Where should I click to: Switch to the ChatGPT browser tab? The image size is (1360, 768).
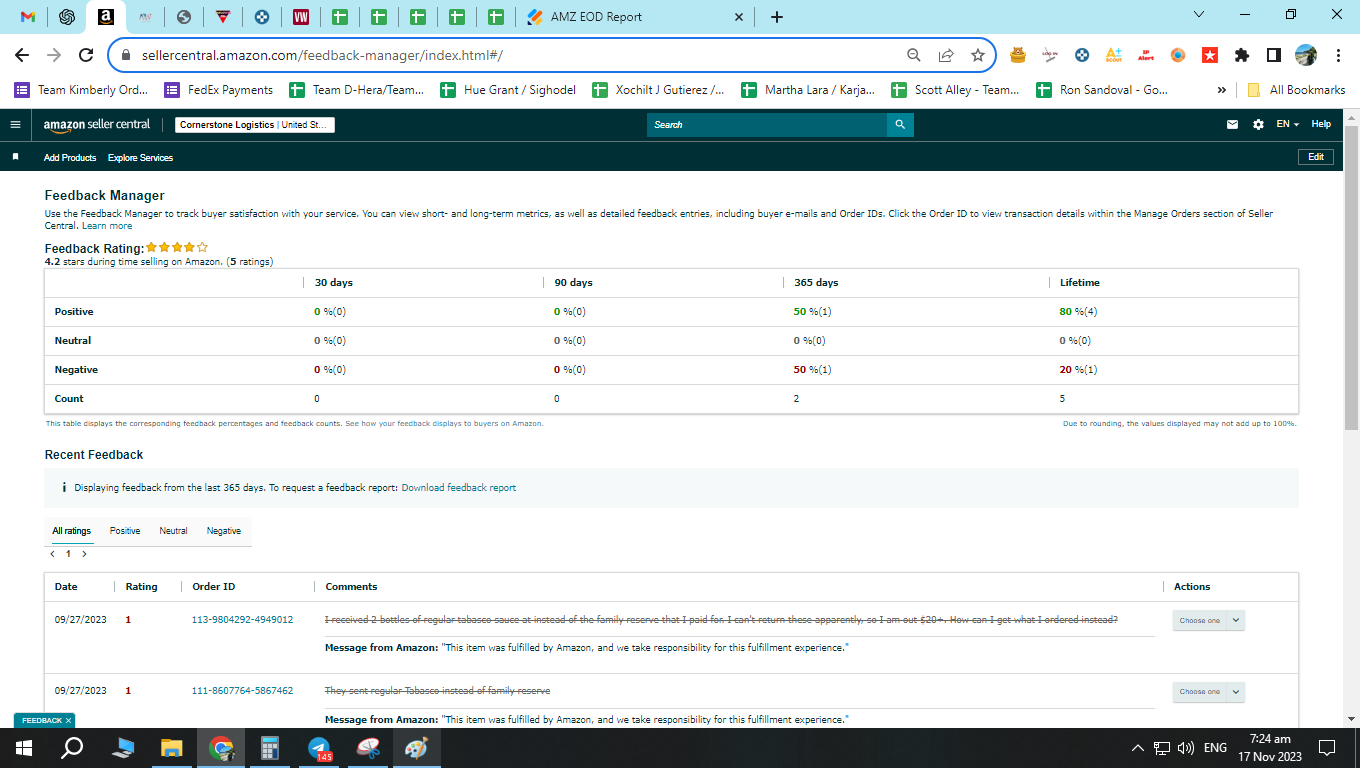pyautogui.click(x=67, y=17)
